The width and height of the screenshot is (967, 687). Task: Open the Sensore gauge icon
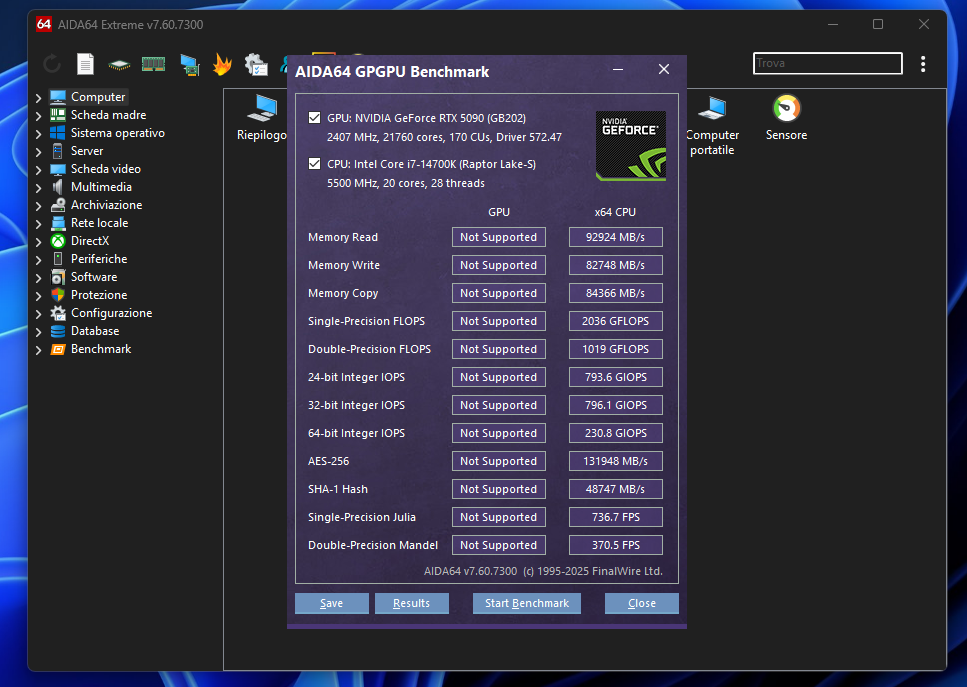pyautogui.click(x=786, y=118)
